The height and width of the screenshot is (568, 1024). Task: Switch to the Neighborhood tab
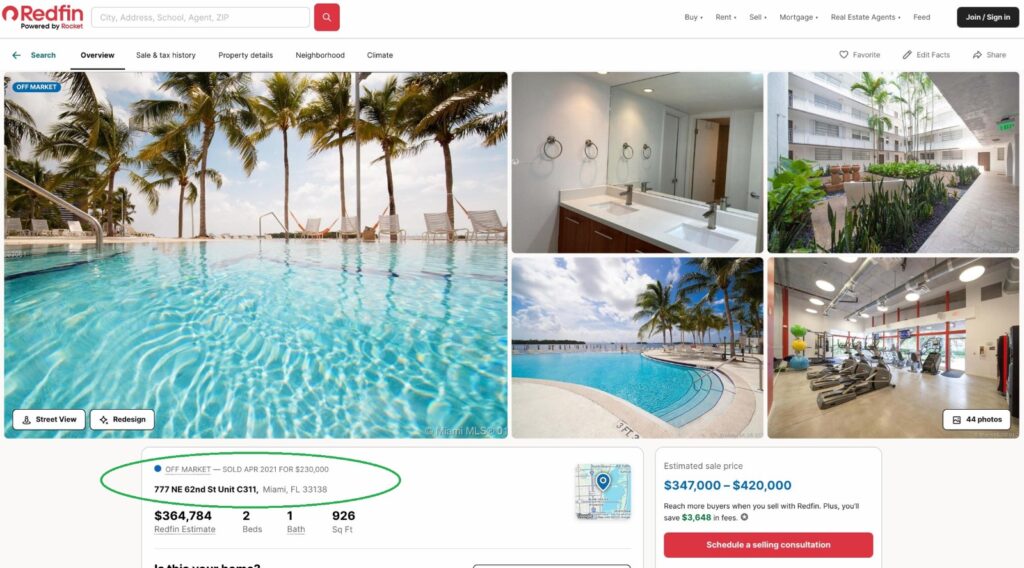tap(320, 55)
